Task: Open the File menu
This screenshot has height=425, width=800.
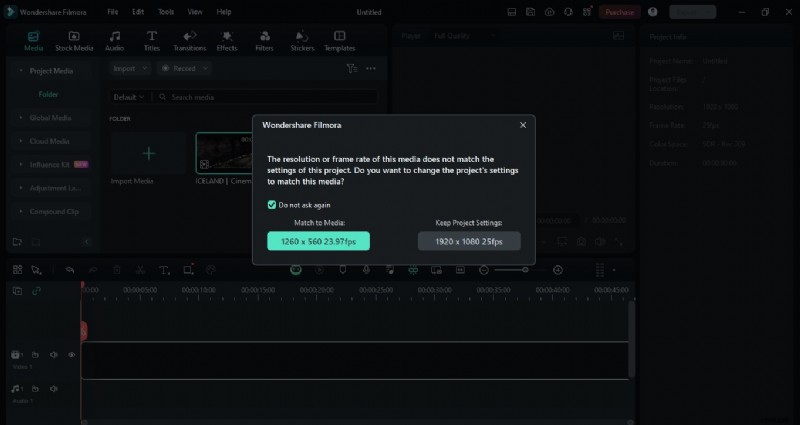Action: click(112, 12)
